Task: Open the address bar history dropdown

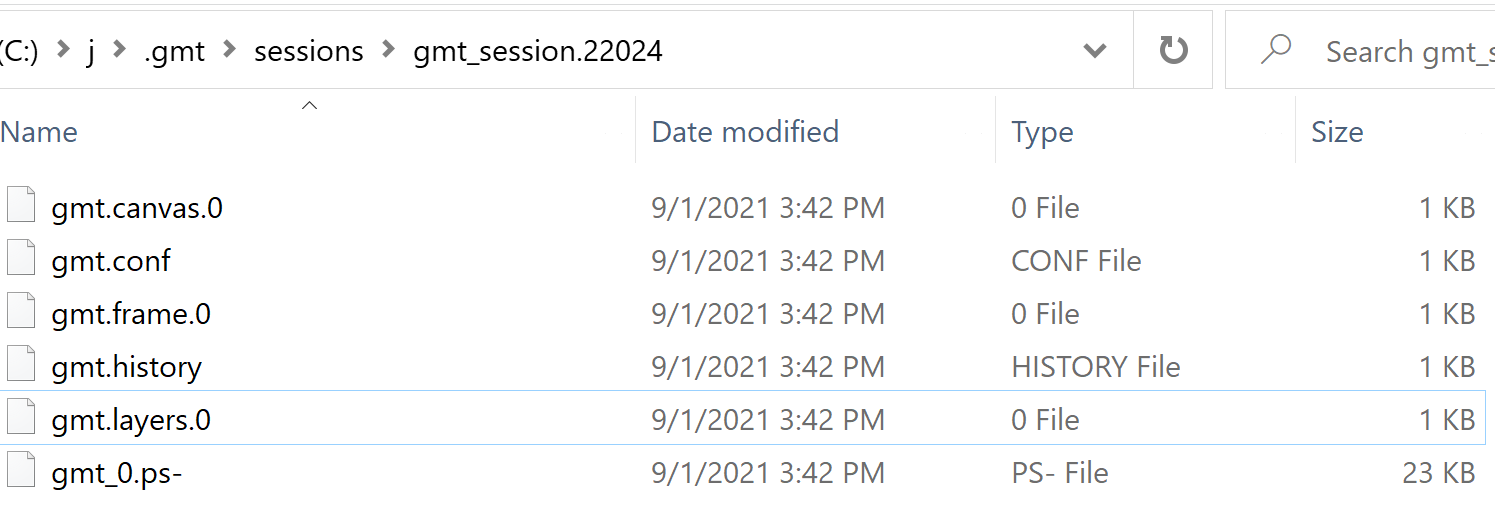Action: coord(1095,51)
